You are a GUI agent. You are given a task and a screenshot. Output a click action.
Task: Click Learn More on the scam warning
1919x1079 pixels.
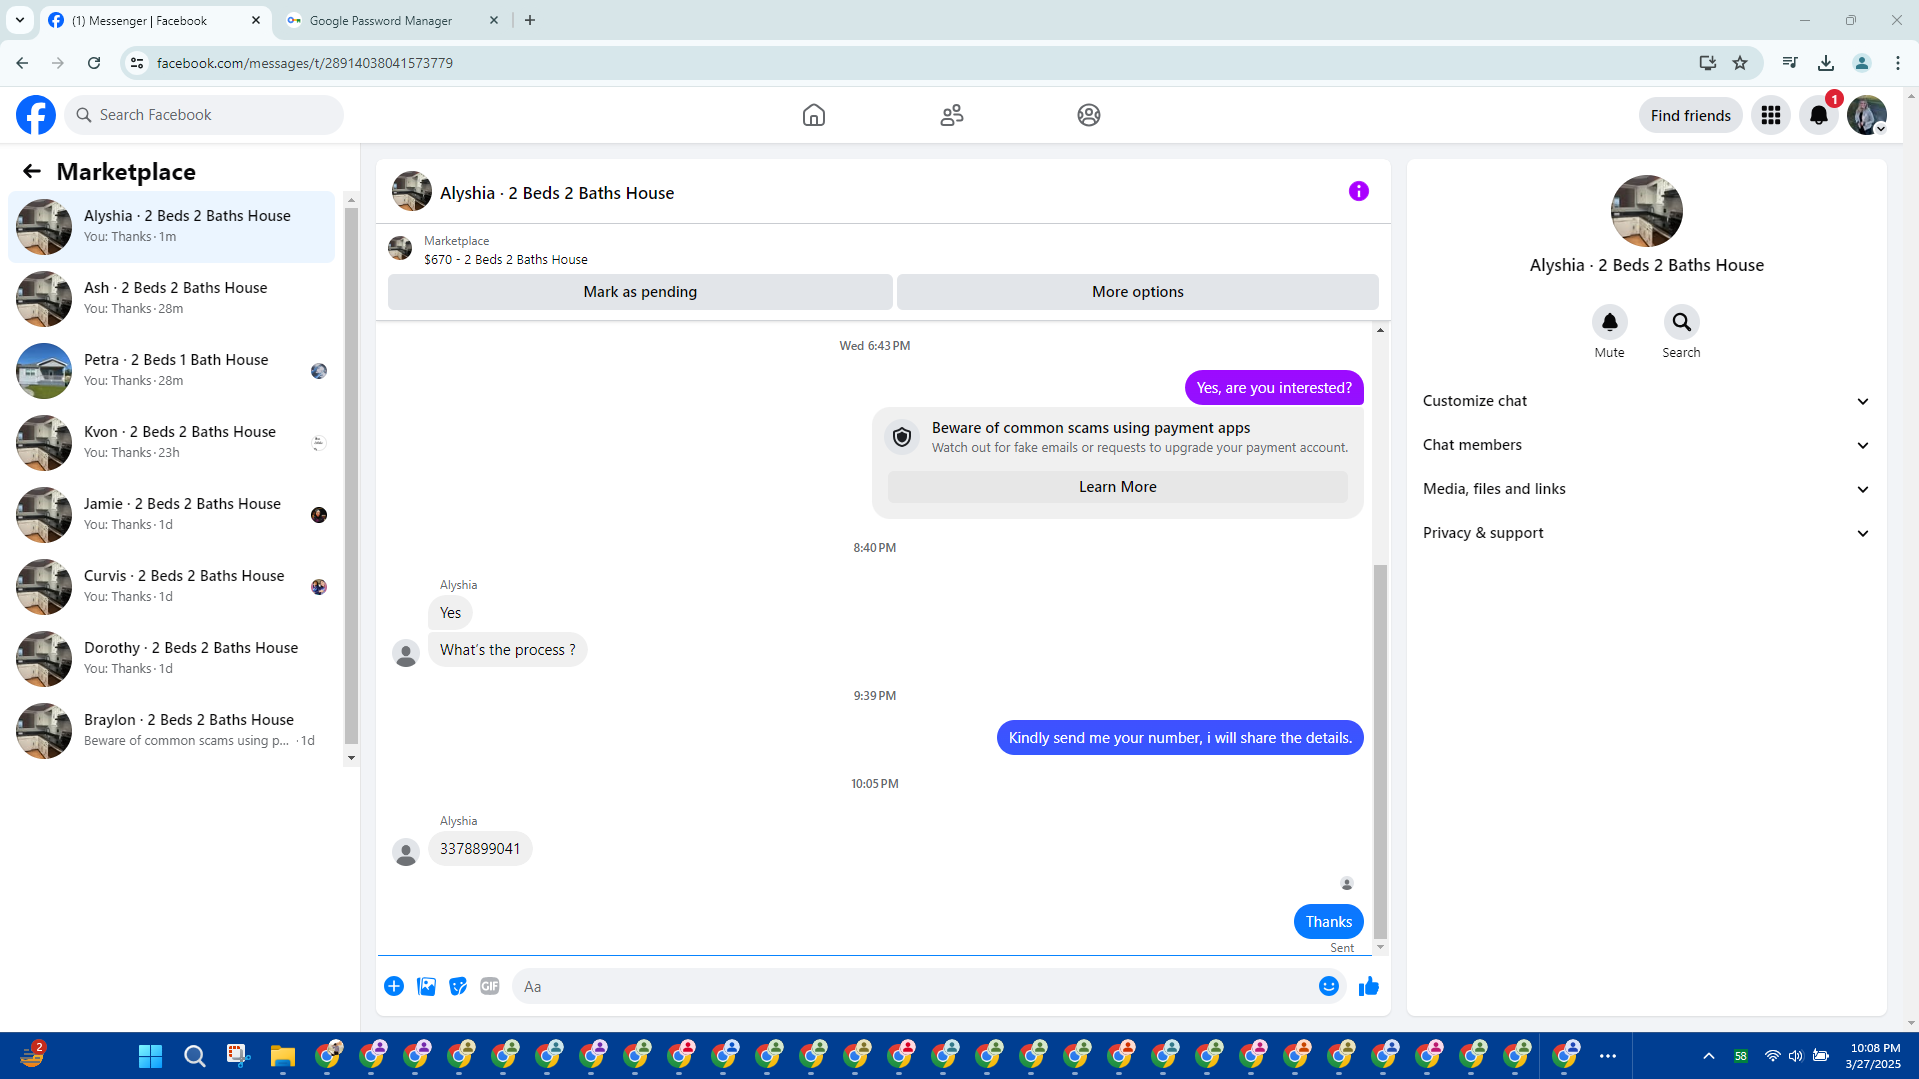1117,487
